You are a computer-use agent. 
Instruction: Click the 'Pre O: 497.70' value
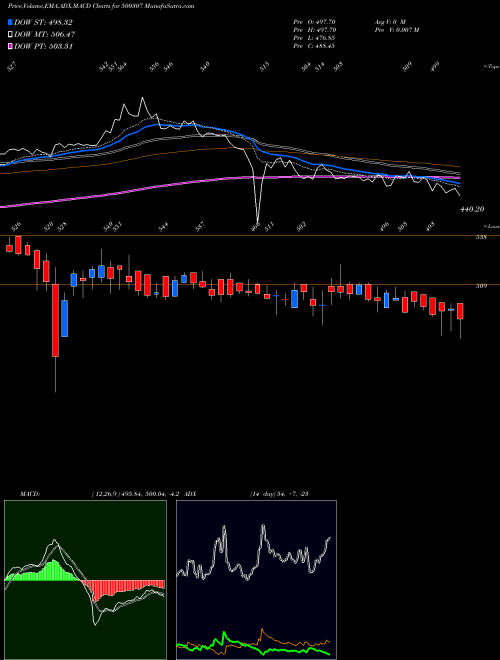click(314, 22)
